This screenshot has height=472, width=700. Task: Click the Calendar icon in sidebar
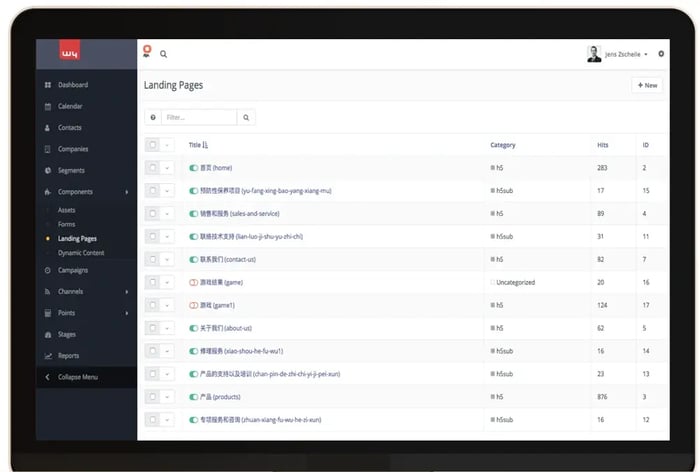point(48,106)
